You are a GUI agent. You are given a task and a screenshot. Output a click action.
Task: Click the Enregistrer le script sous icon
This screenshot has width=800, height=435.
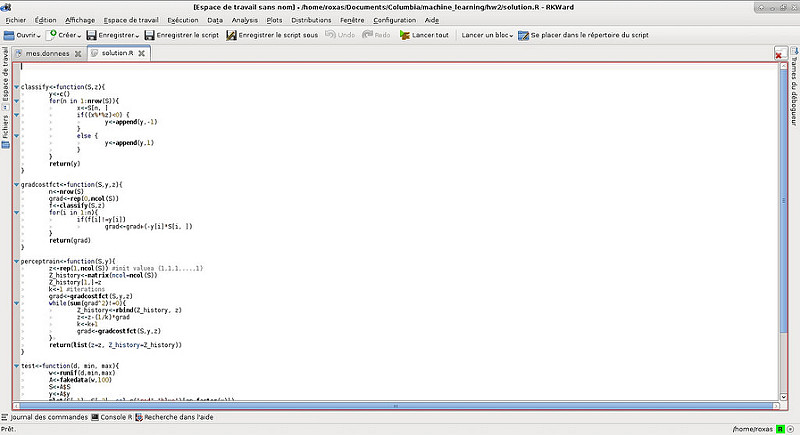tap(231, 35)
